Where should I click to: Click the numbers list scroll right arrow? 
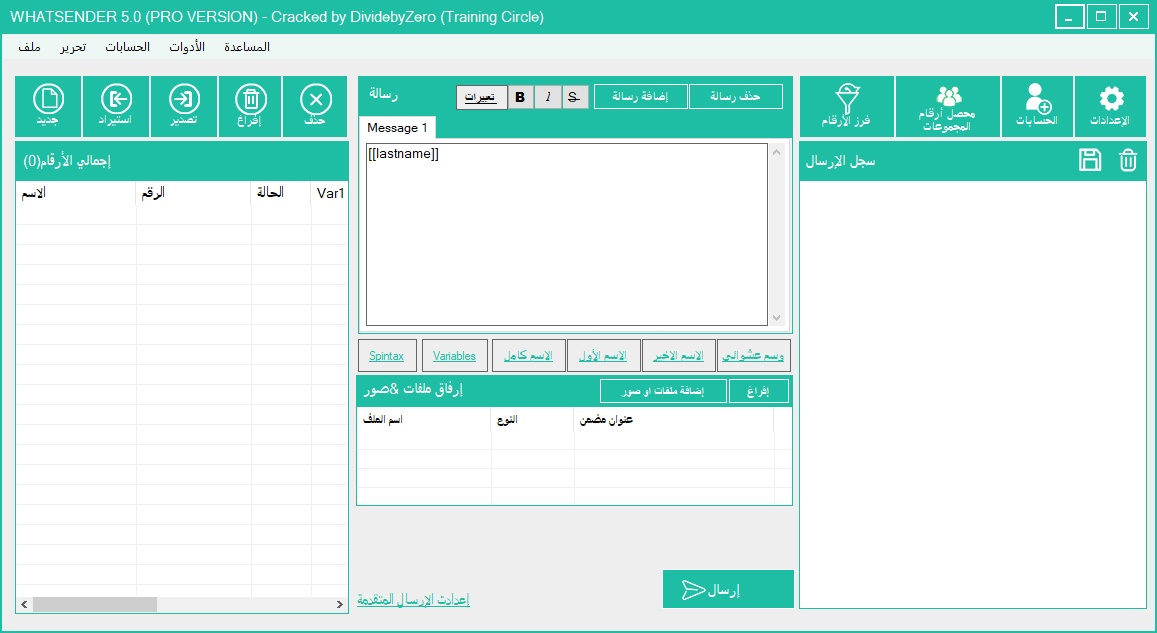pos(339,604)
